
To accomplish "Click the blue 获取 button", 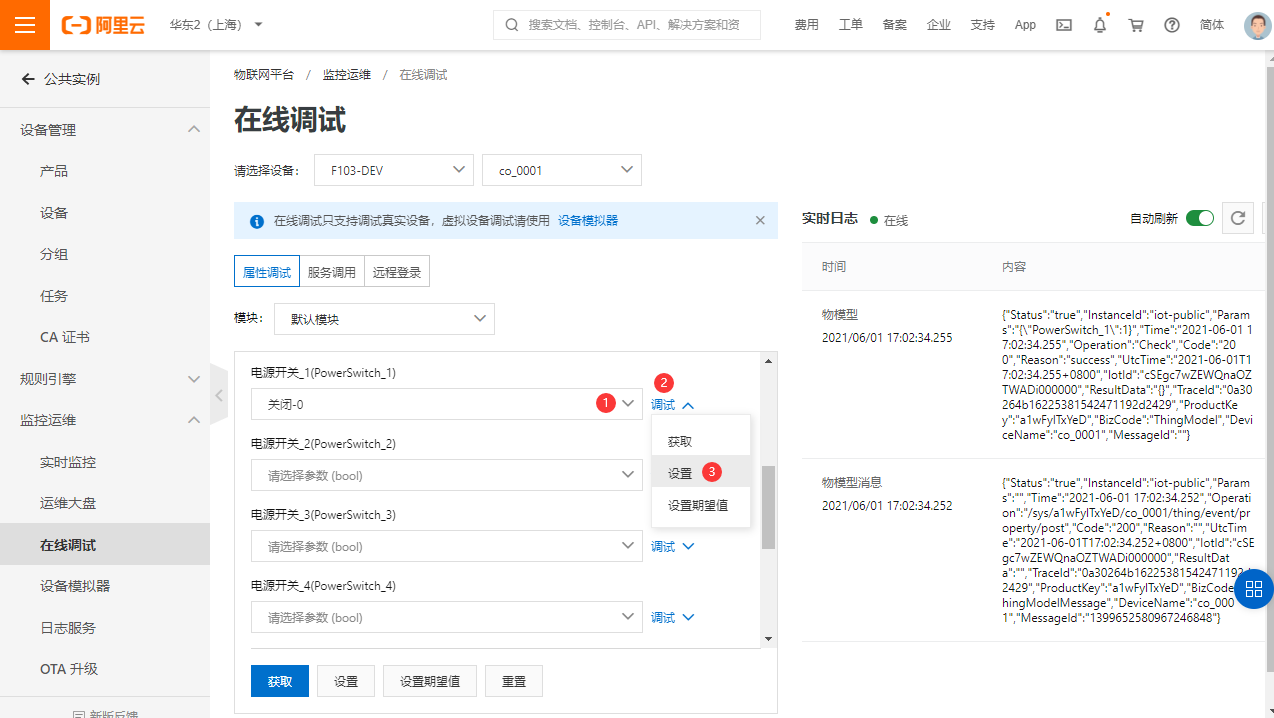I will point(280,680).
